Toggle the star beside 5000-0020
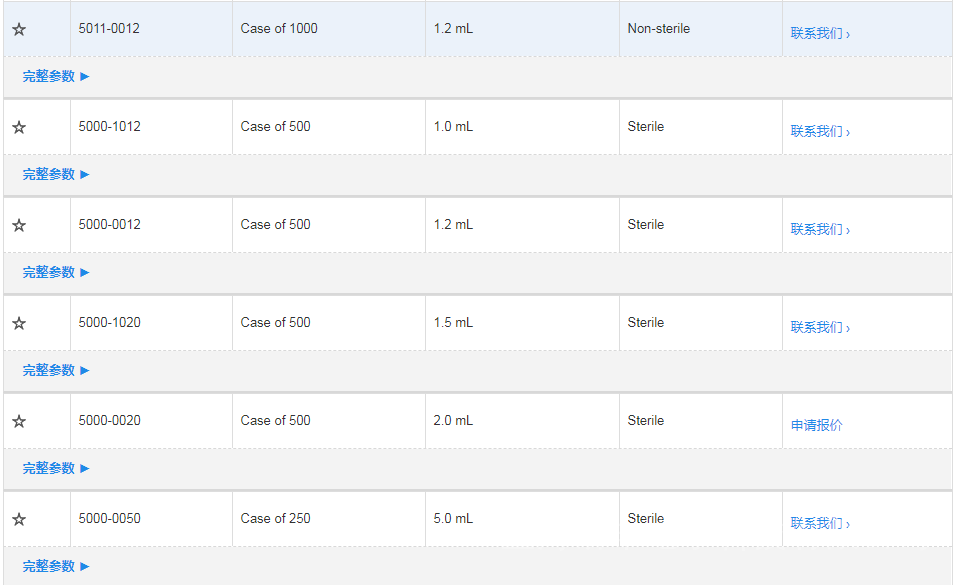 (x=19, y=422)
